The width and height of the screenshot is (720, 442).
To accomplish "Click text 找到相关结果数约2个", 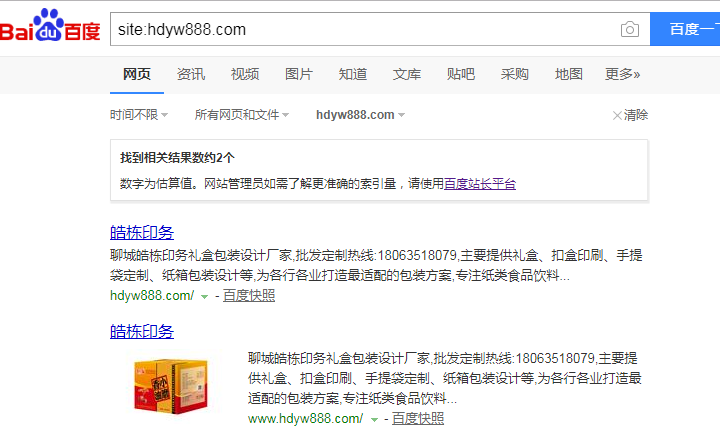I will pos(177,158).
